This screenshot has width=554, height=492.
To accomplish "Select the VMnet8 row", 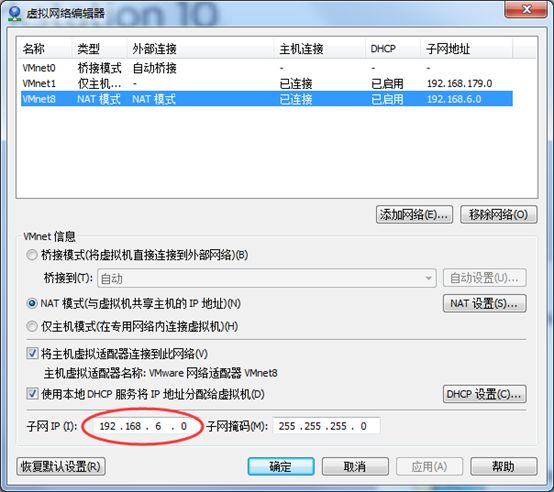I will tap(267, 99).
